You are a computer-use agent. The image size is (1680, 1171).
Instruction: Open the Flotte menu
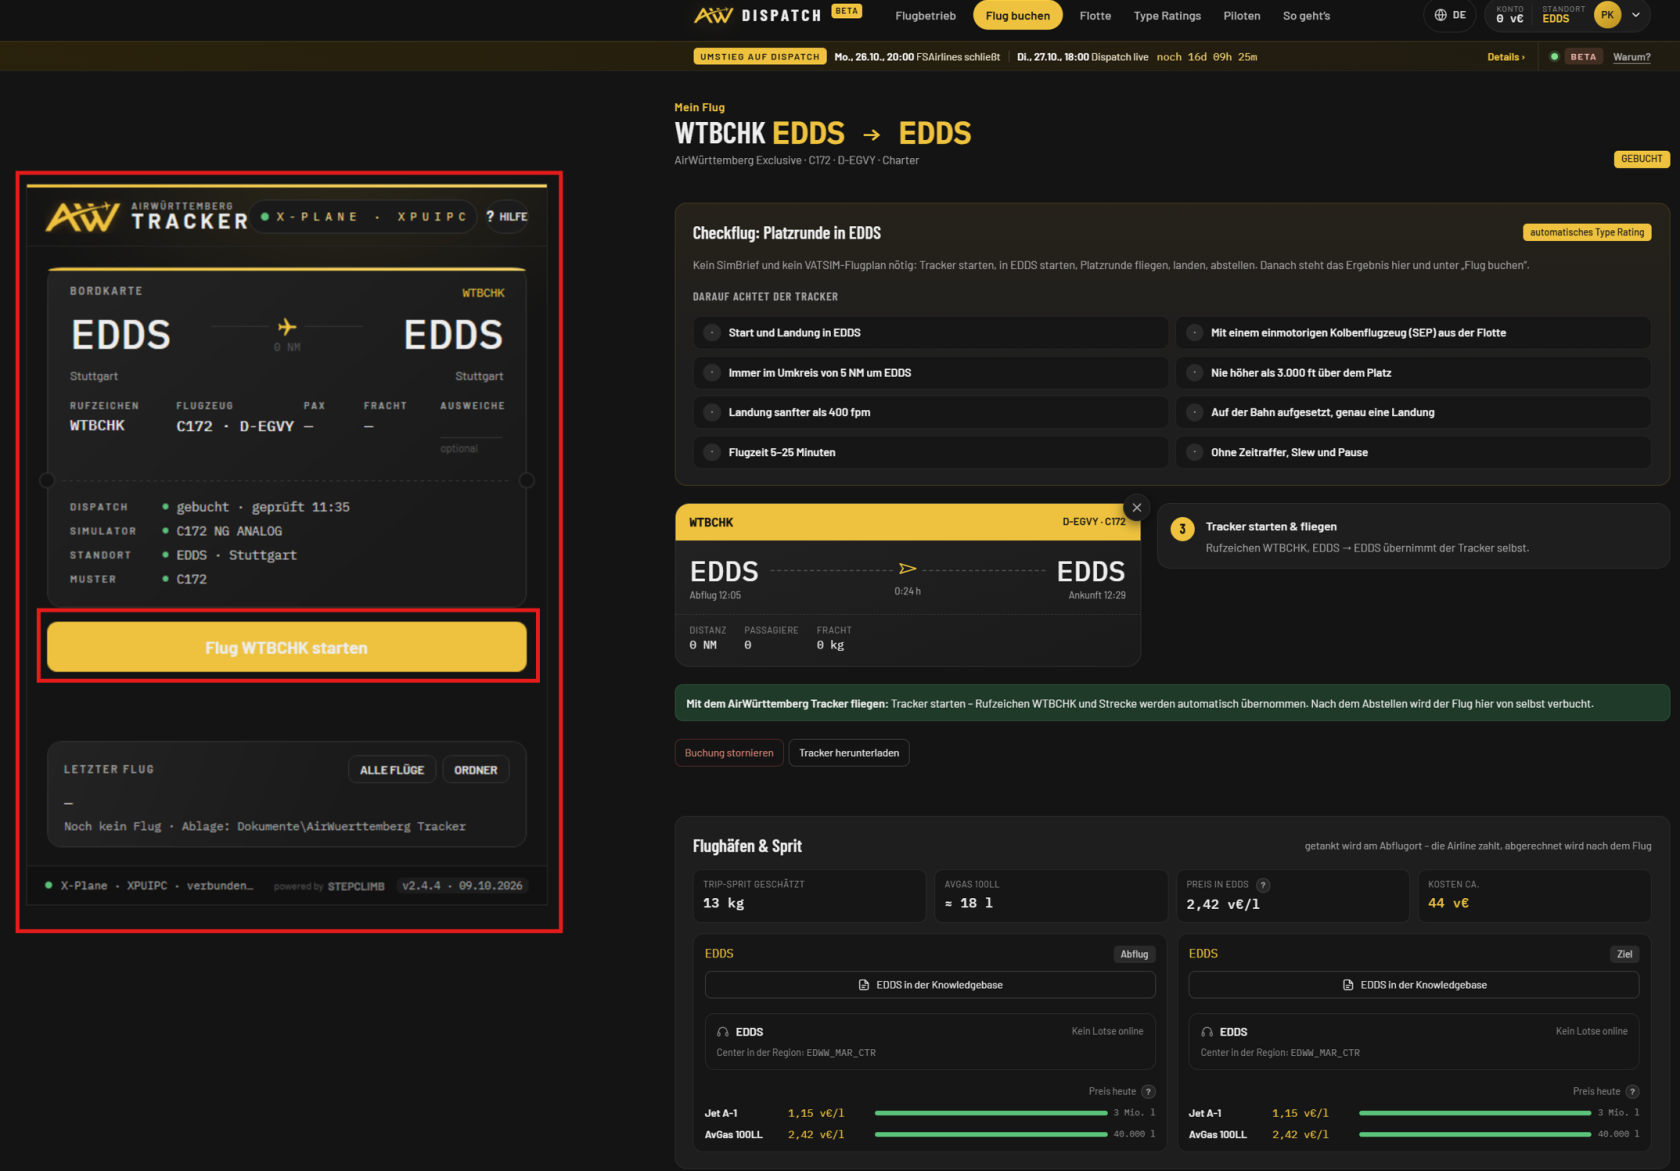(1095, 16)
